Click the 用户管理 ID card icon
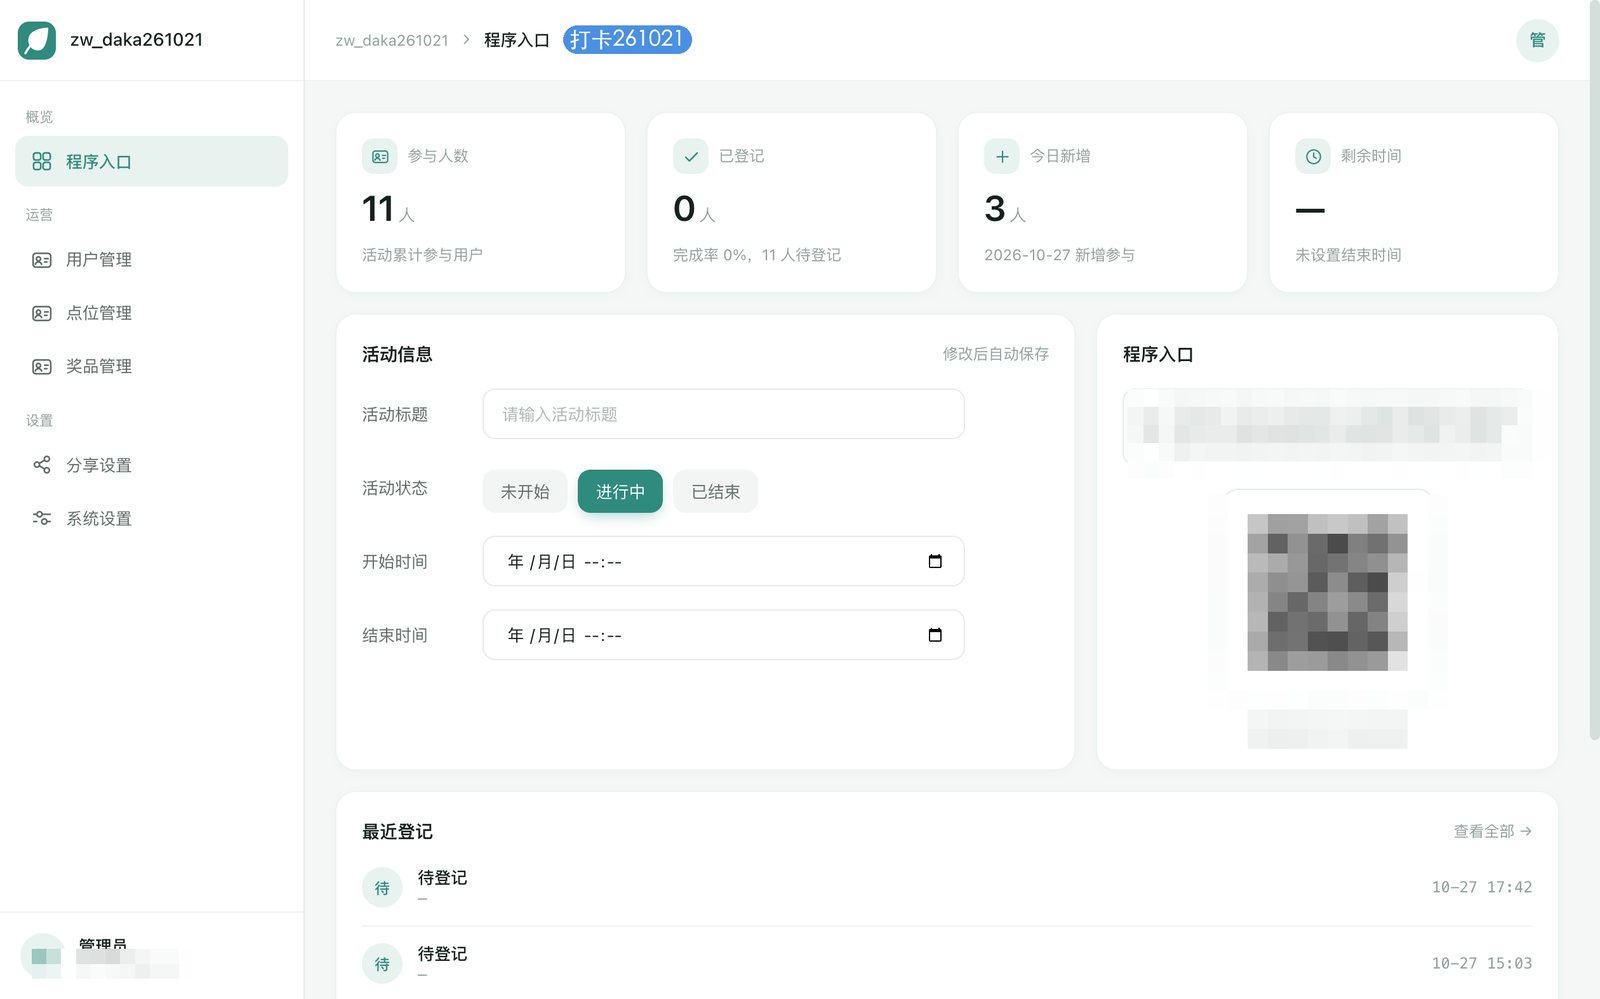The height and width of the screenshot is (999, 1600). (x=41, y=260)
